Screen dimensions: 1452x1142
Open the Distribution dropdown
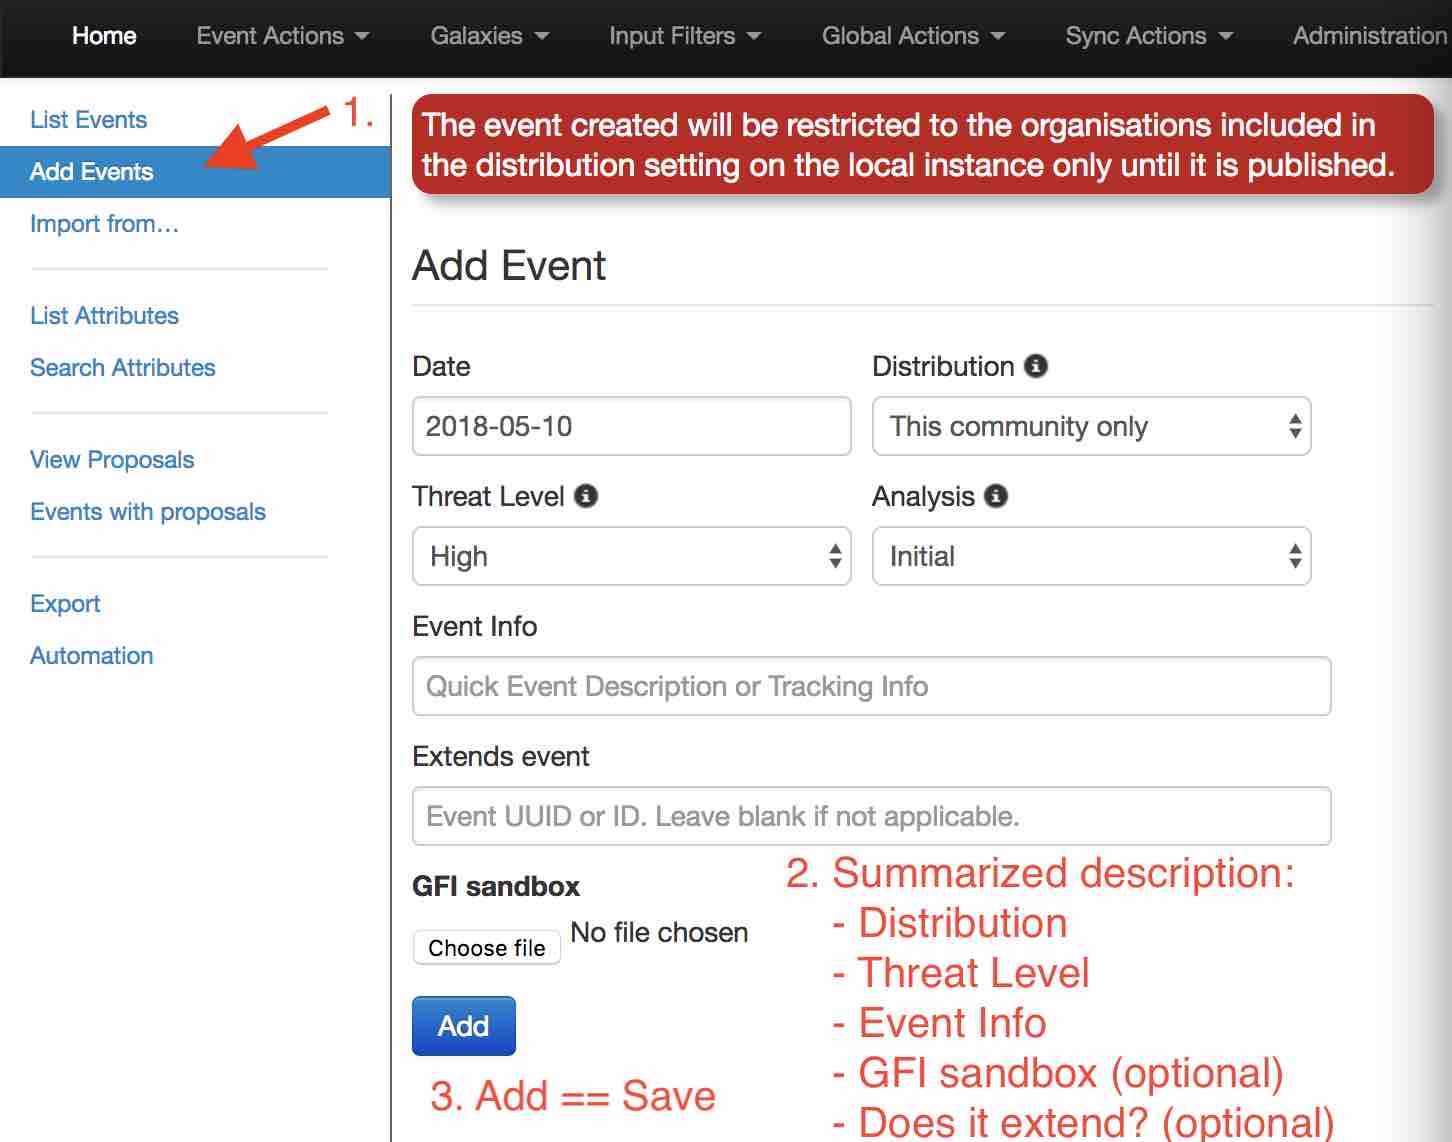tap(1090, 426)
